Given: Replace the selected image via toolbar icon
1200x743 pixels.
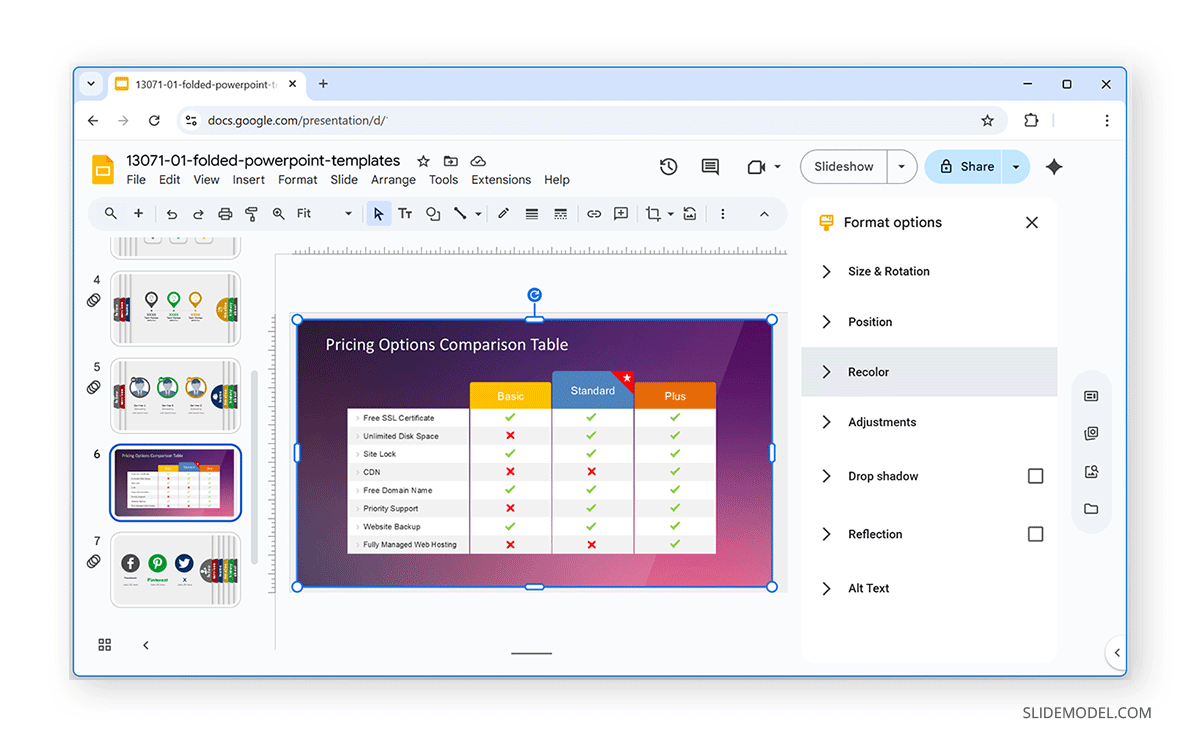Looking at the screenshot, I should pyautogui.click(x=690, y=213).
